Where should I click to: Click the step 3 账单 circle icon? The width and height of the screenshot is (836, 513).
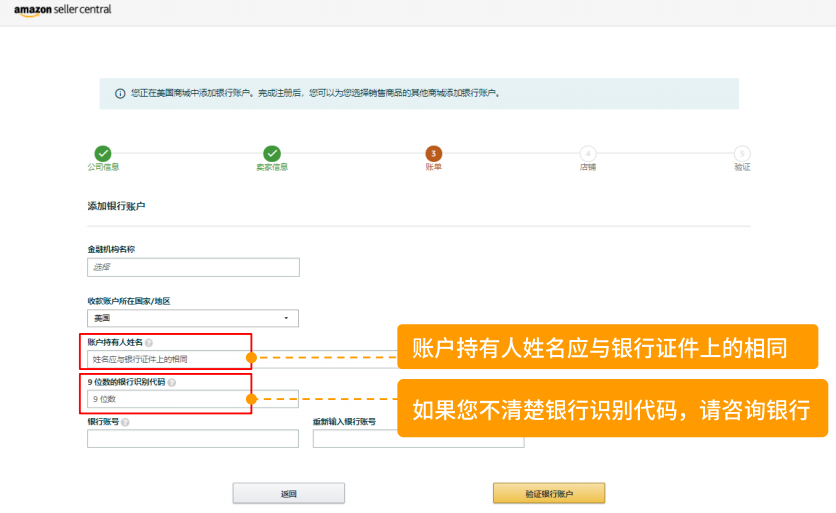click(433, 153)
